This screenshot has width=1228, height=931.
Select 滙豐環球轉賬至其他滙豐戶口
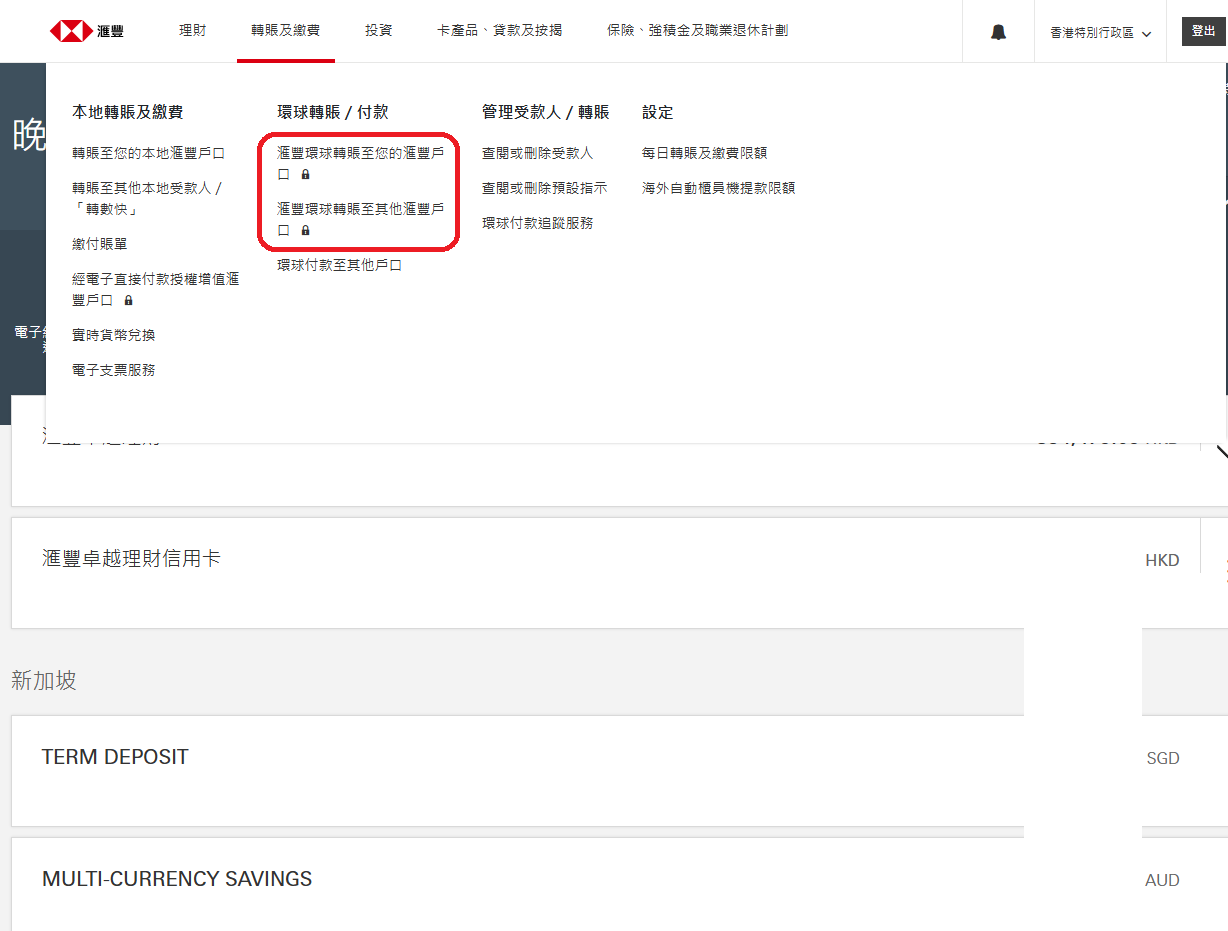click(361, 219)
